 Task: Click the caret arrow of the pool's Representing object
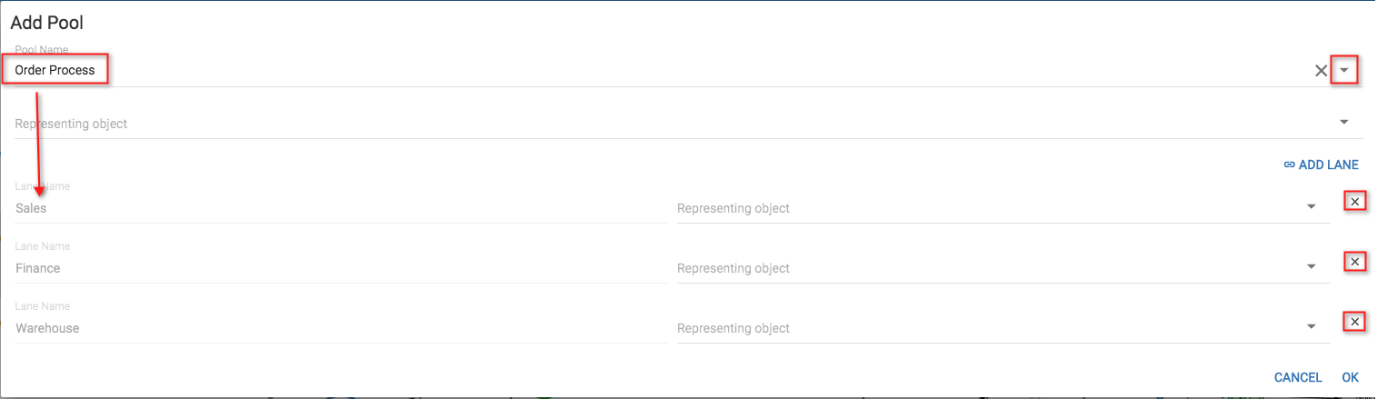tap(1344, 122)
